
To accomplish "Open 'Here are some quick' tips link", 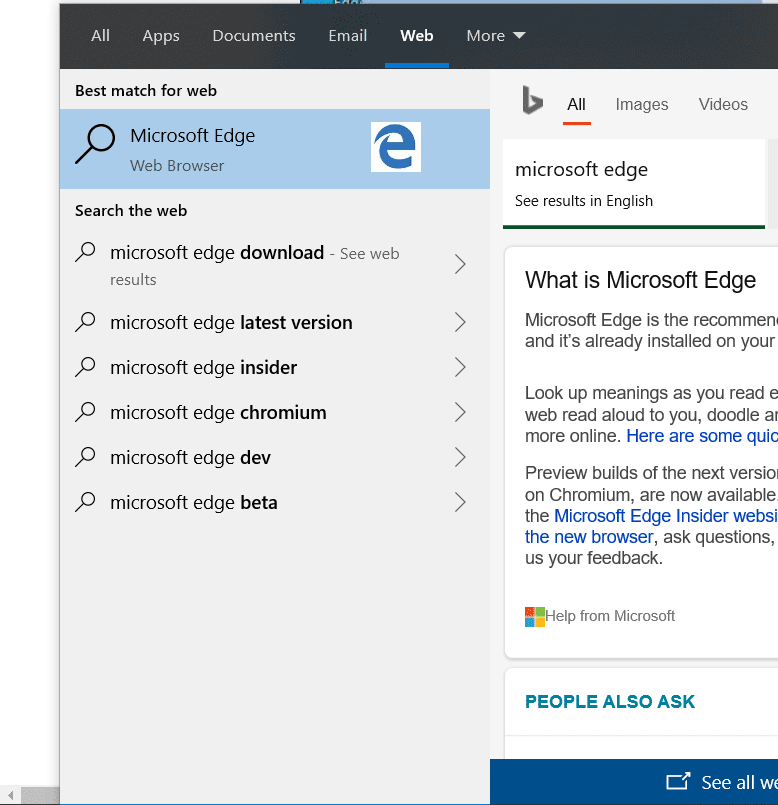I will 701,436.
